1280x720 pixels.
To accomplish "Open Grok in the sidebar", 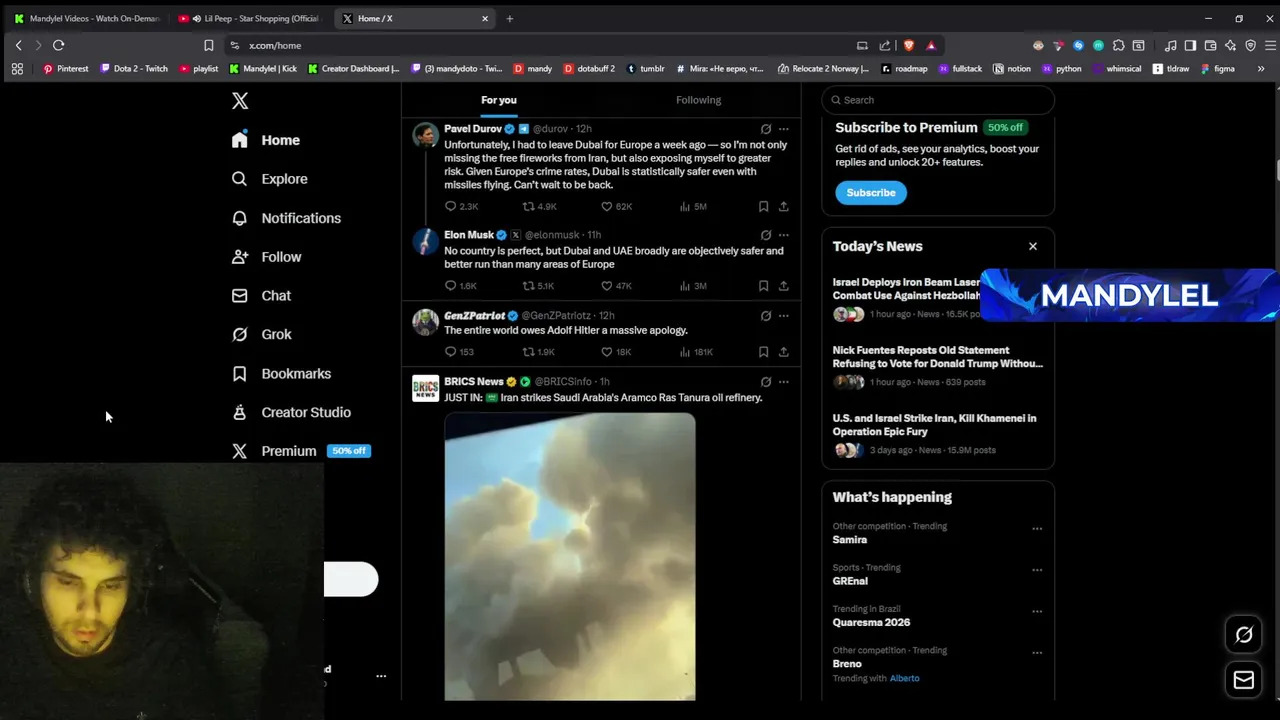I will click(262, 335).
